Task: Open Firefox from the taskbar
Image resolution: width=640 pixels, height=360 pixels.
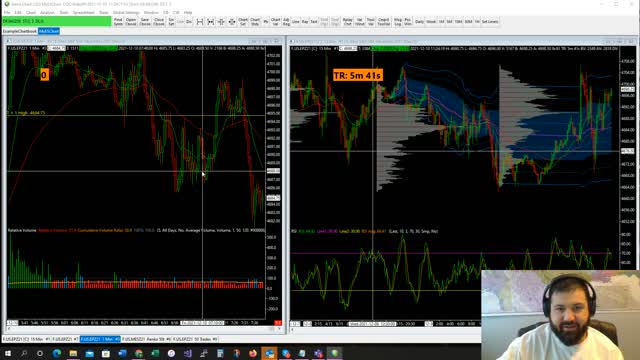Action: pyautogui.click(x=253, y=353)
